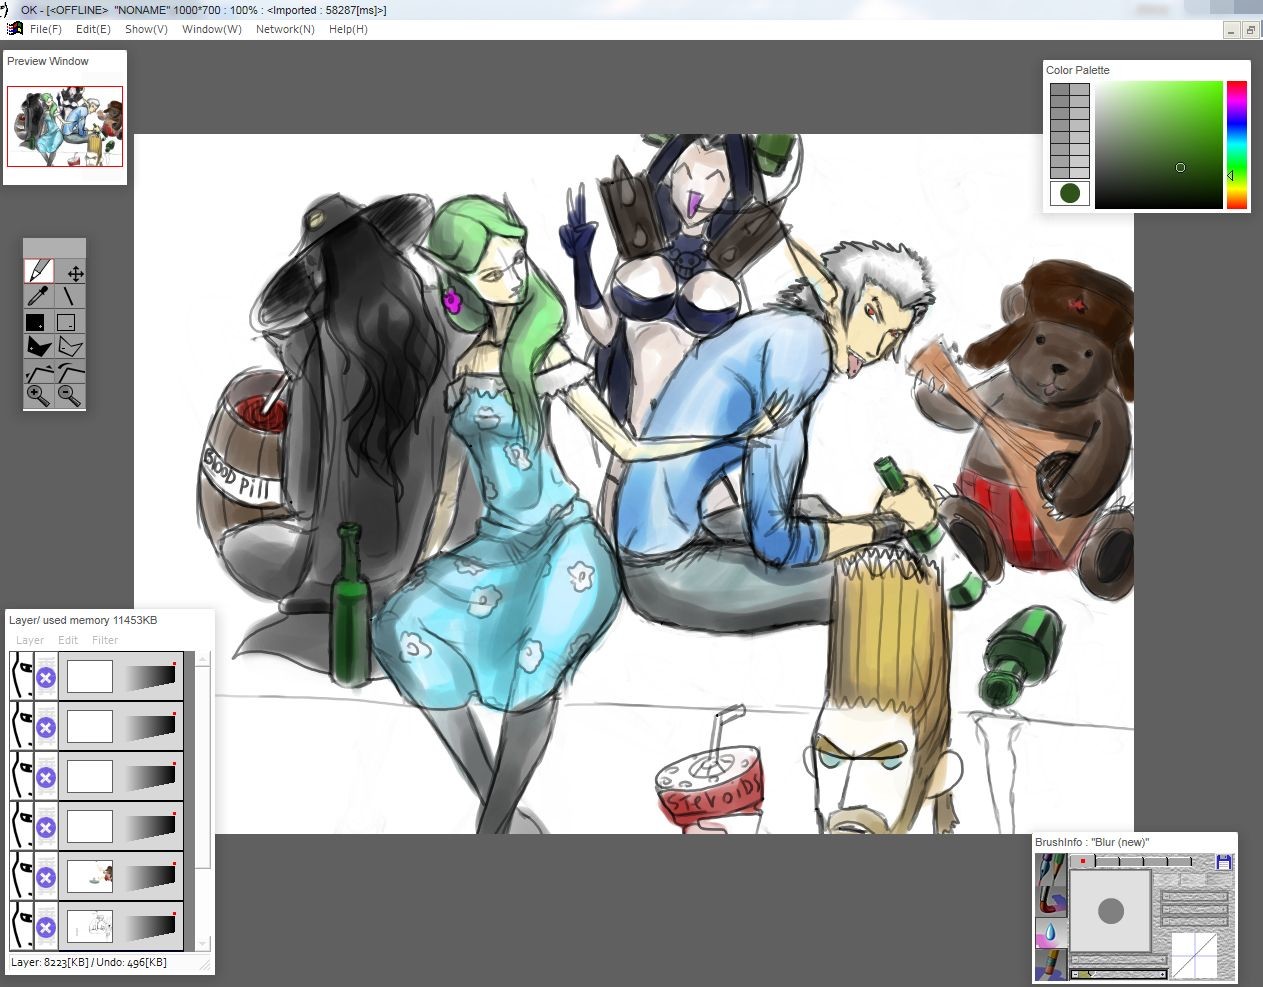1263x987 pixels.
Task: Click the purple X icon on the fourth layer
Action: coord(45,828)
